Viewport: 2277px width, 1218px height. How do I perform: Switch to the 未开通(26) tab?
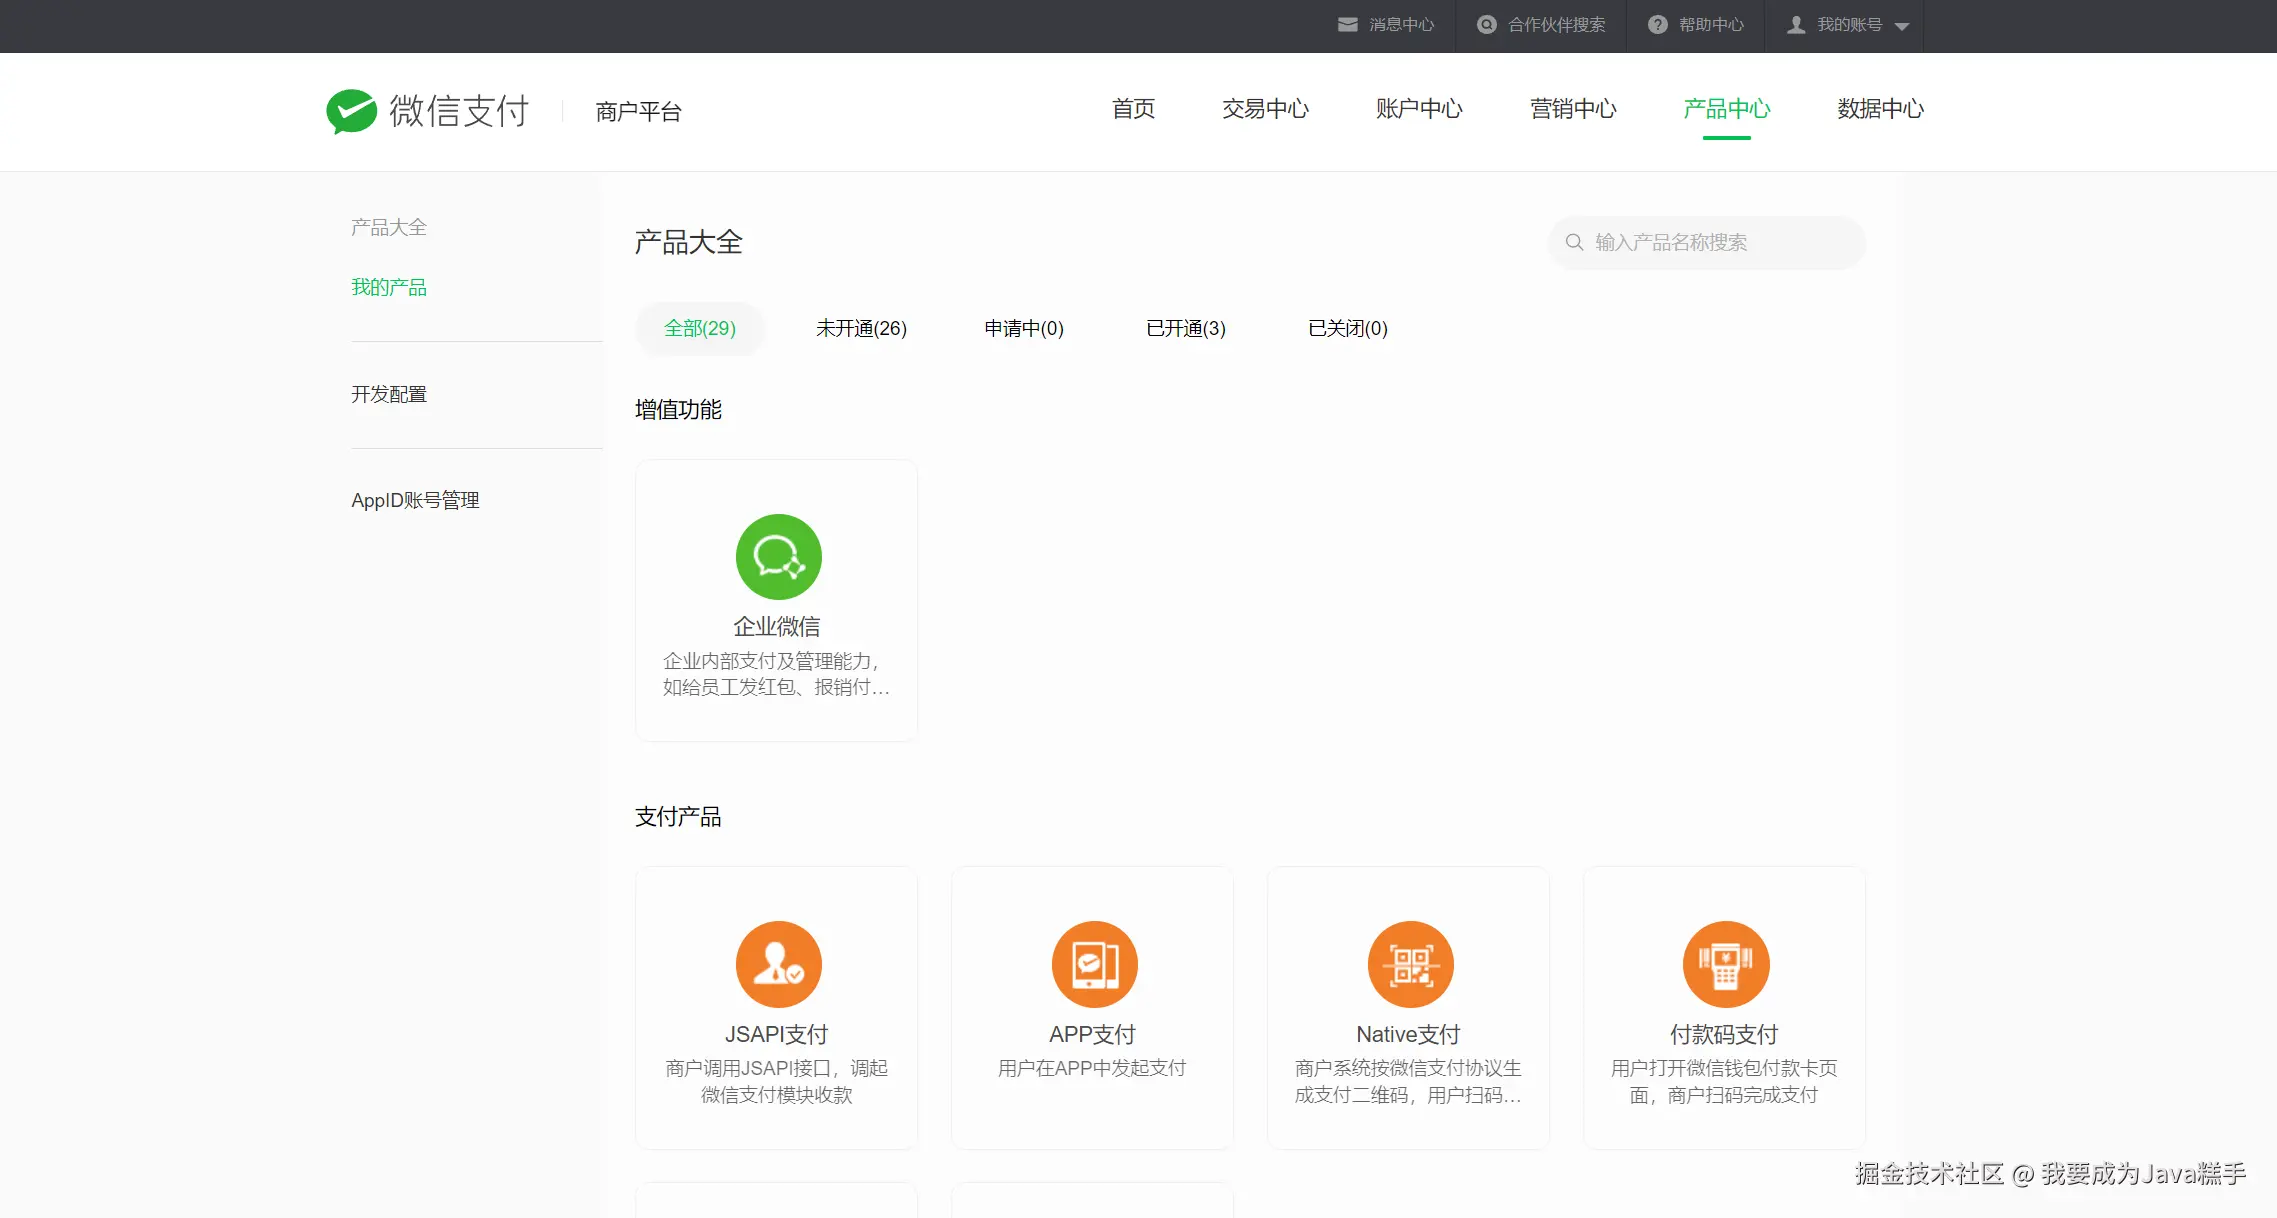(861, 328)
